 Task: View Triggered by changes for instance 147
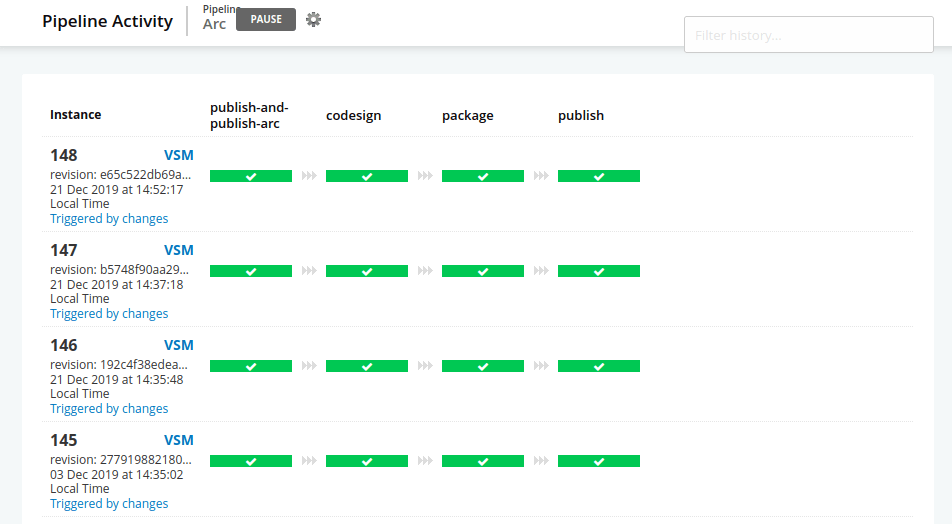pyautogui.click(x=109, y=313)
